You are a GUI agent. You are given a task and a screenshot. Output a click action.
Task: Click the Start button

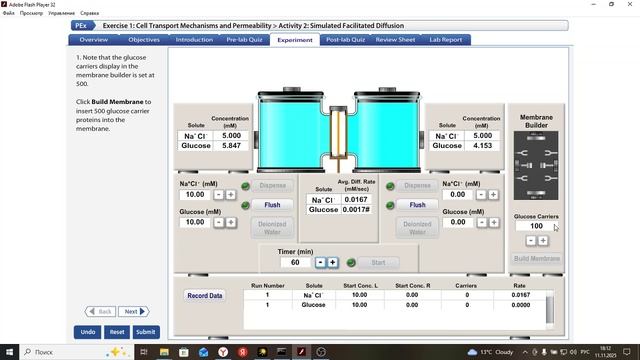point(378,262)
